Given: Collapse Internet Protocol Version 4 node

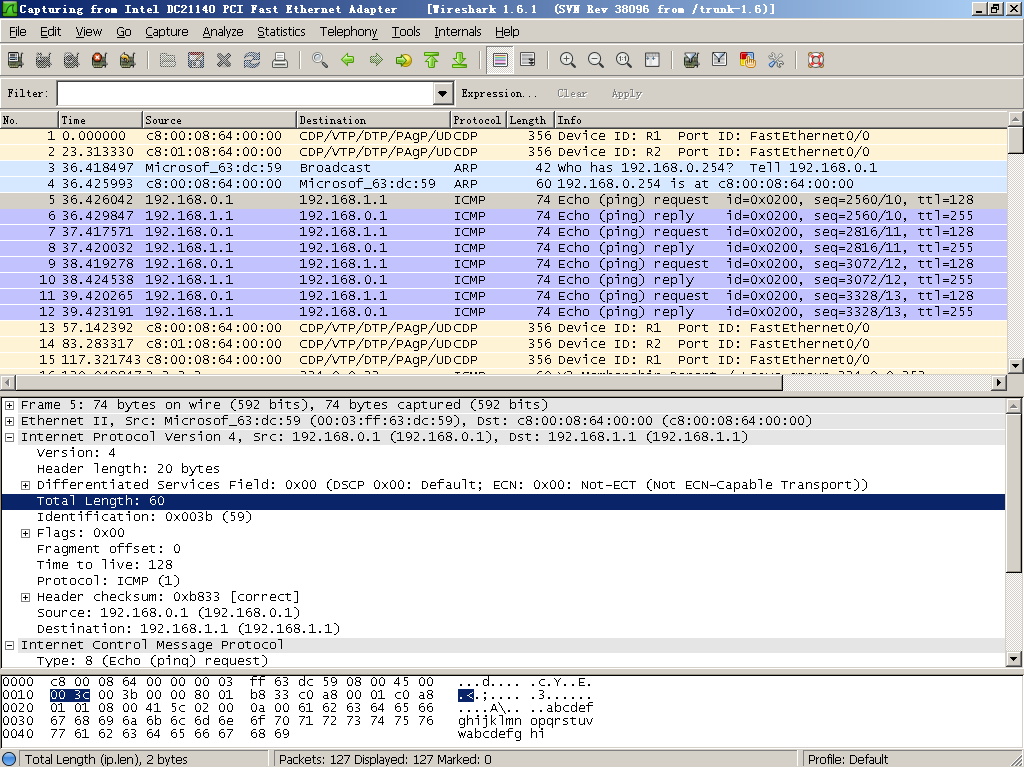Looking at the screenshot, I should pos(10,437).
